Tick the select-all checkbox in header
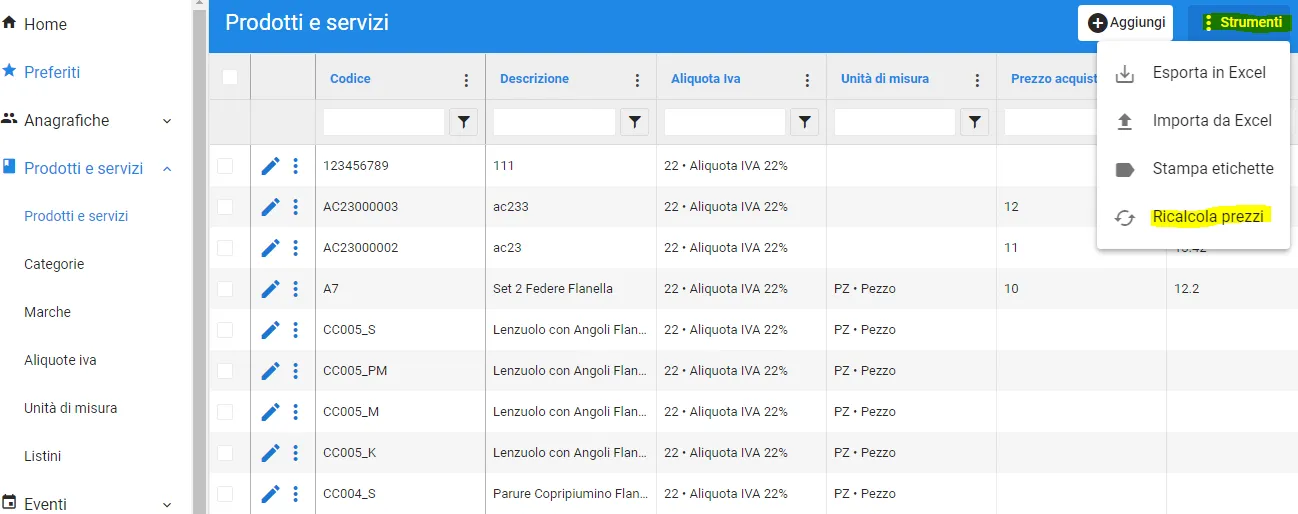1298x514 pixels. (x=230, y=77)
